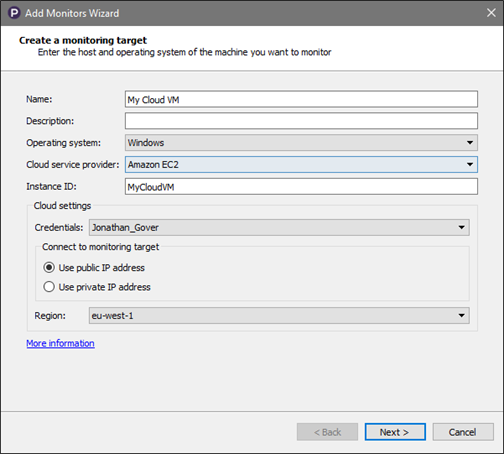Image resolution: width=504 pixels, height=454 pixels.
Task: Open the Credentials dropdown
Action: tap(279, 227)
